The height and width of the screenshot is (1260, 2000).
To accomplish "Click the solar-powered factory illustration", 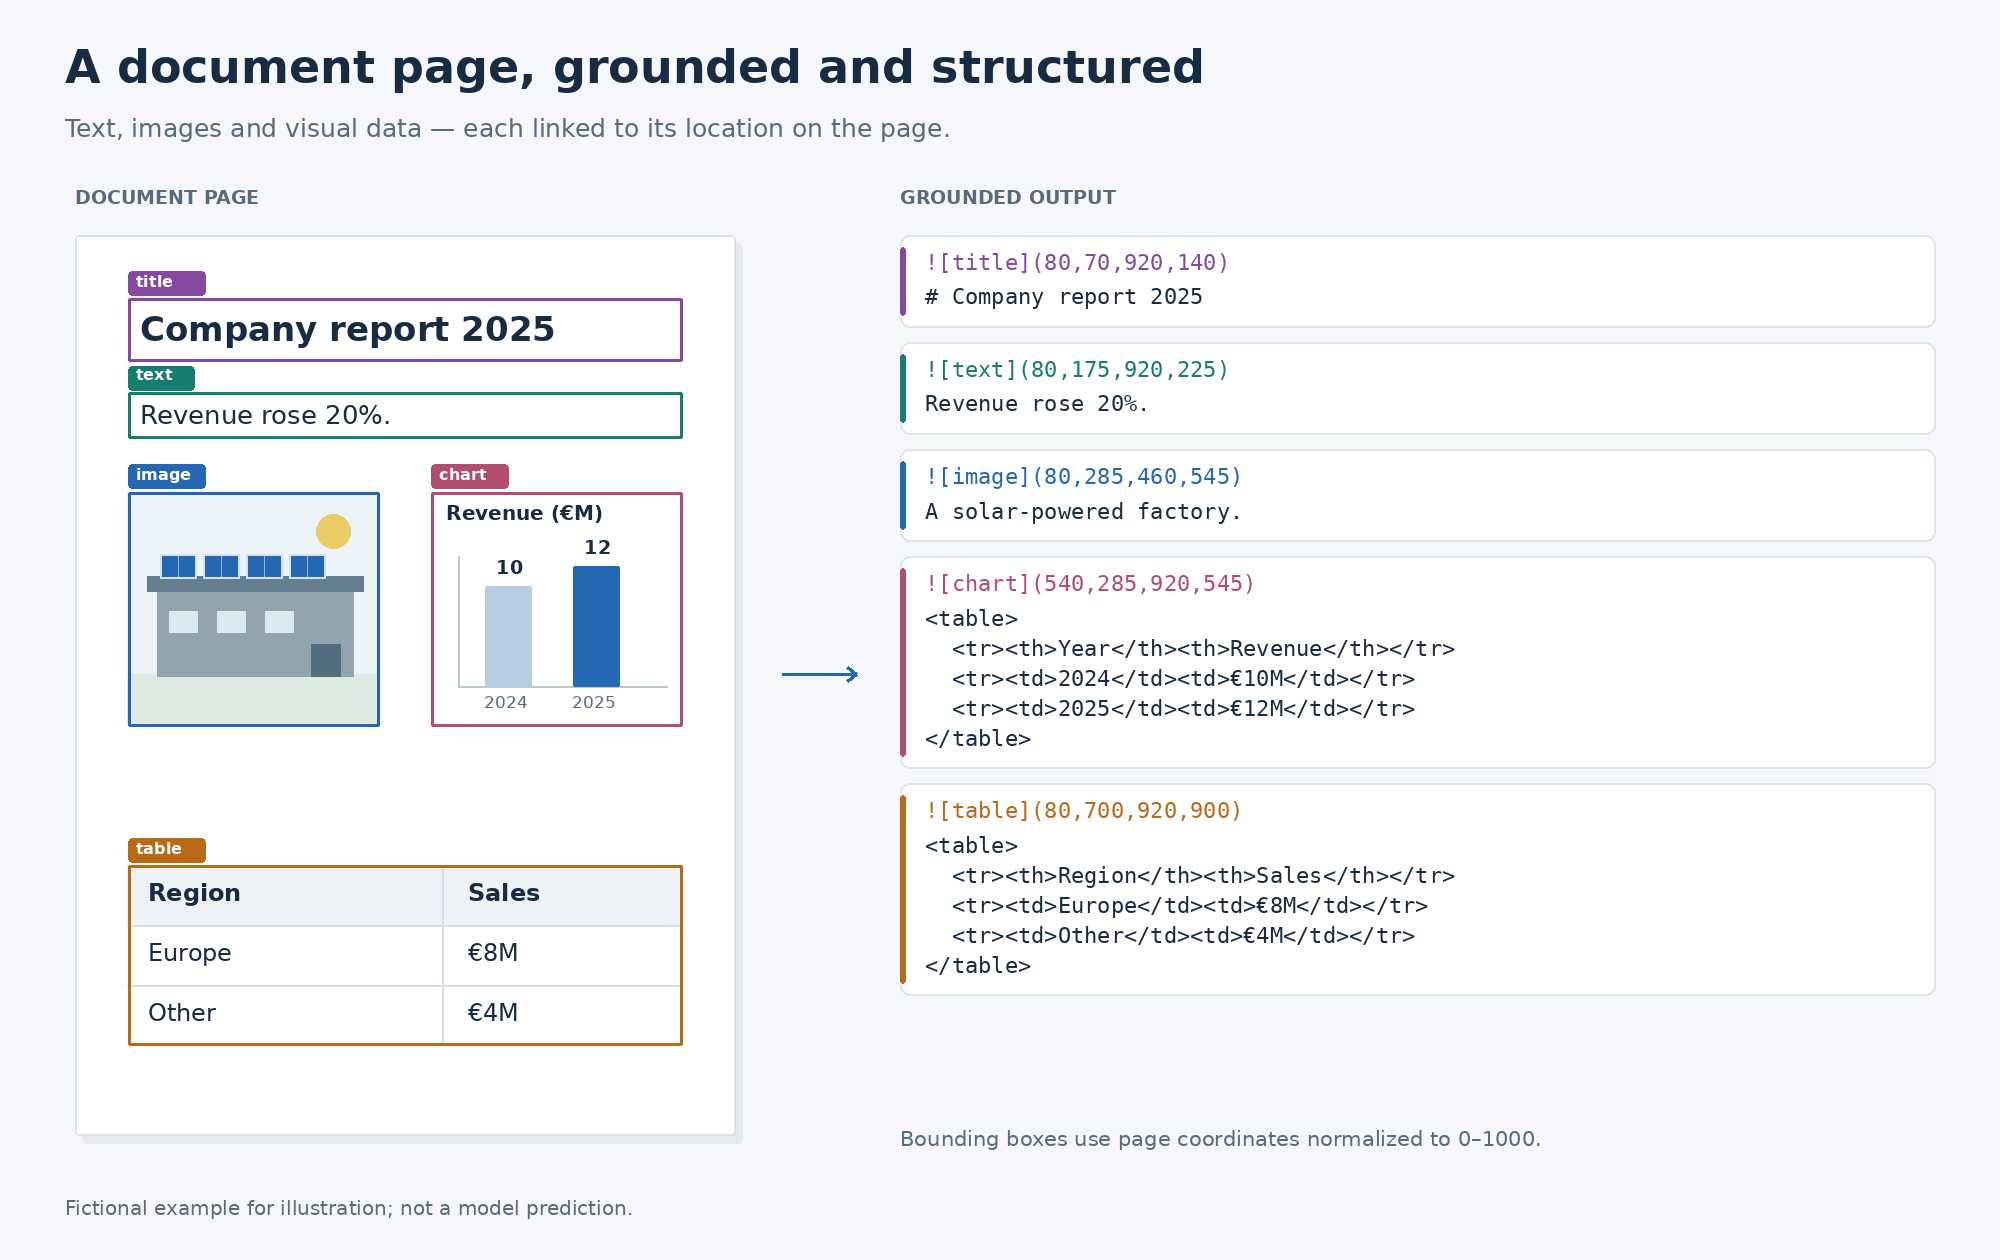I will click(254, 609).
